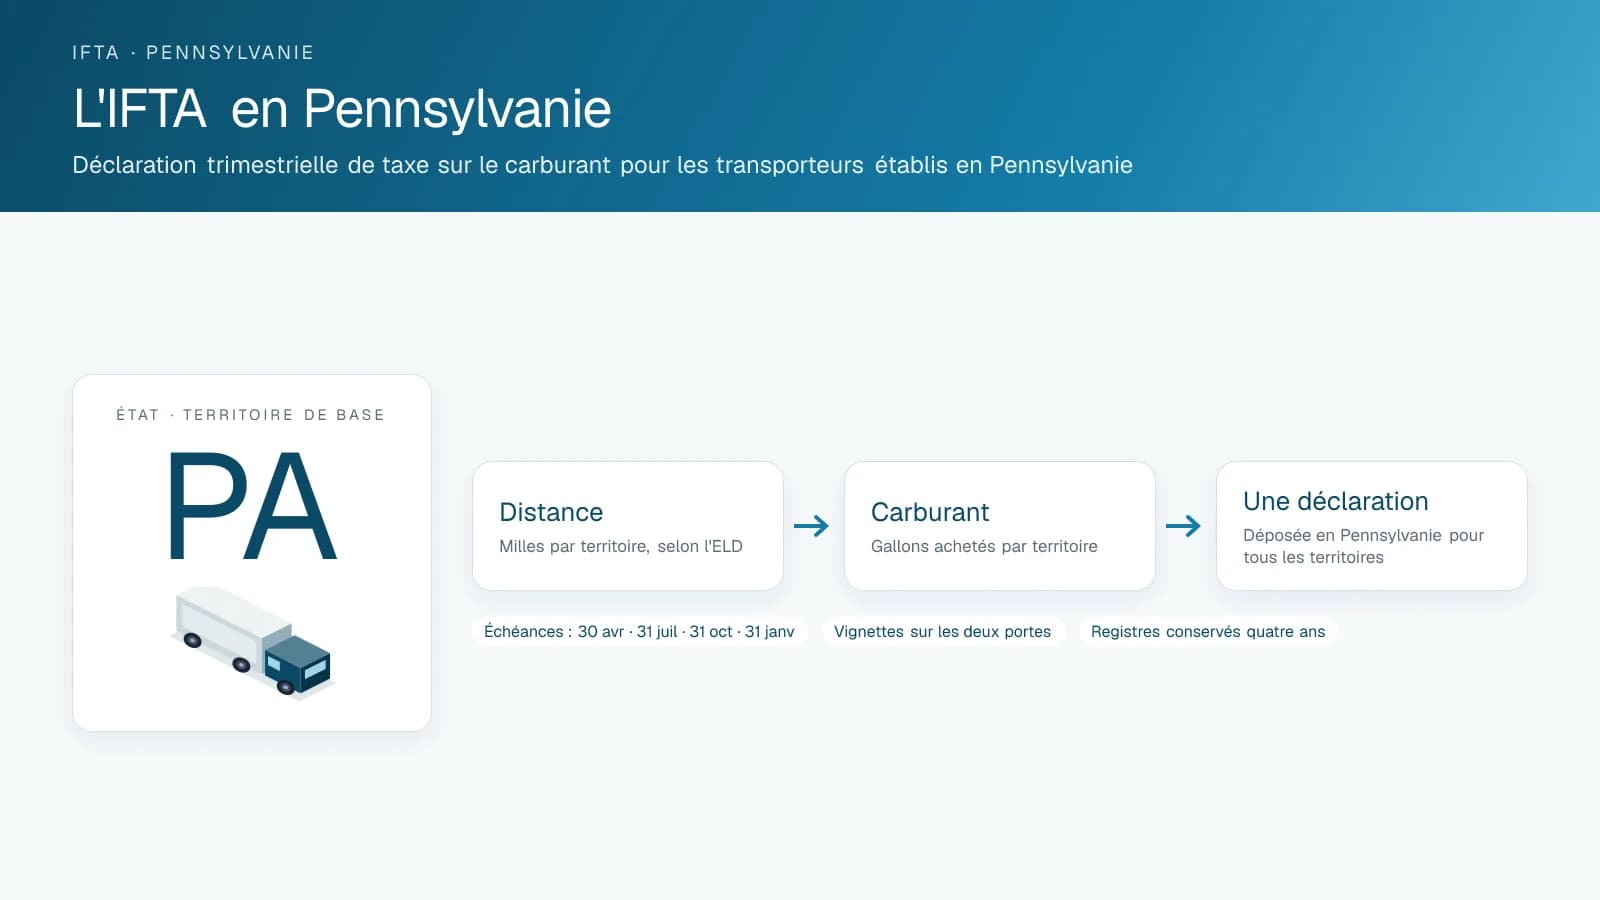Click the text Milles par territoire, selon l'ELD
The image size is (1600, 900).
click(x=621, y=546)
